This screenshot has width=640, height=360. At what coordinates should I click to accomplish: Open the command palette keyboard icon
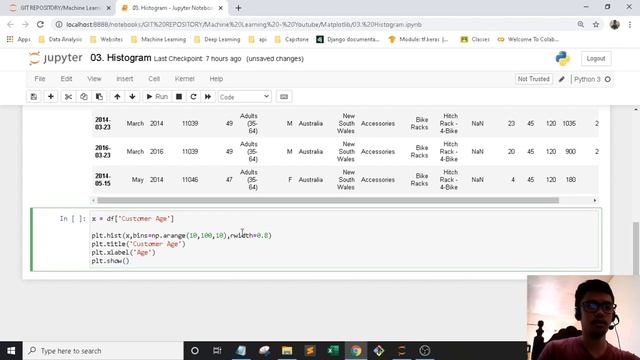[284, 97]
